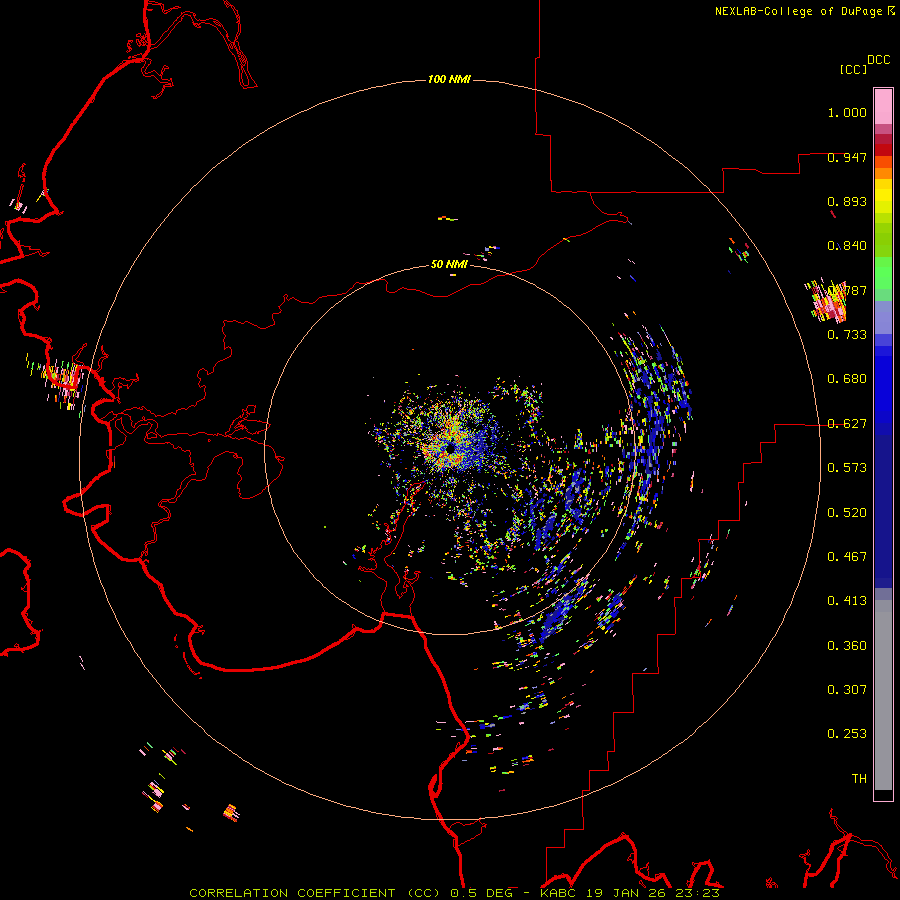This screenshot has height=900, width=900.
Task: Click the NEXLAB-College of DuPage credit text
Action: [x=799, y=11]
